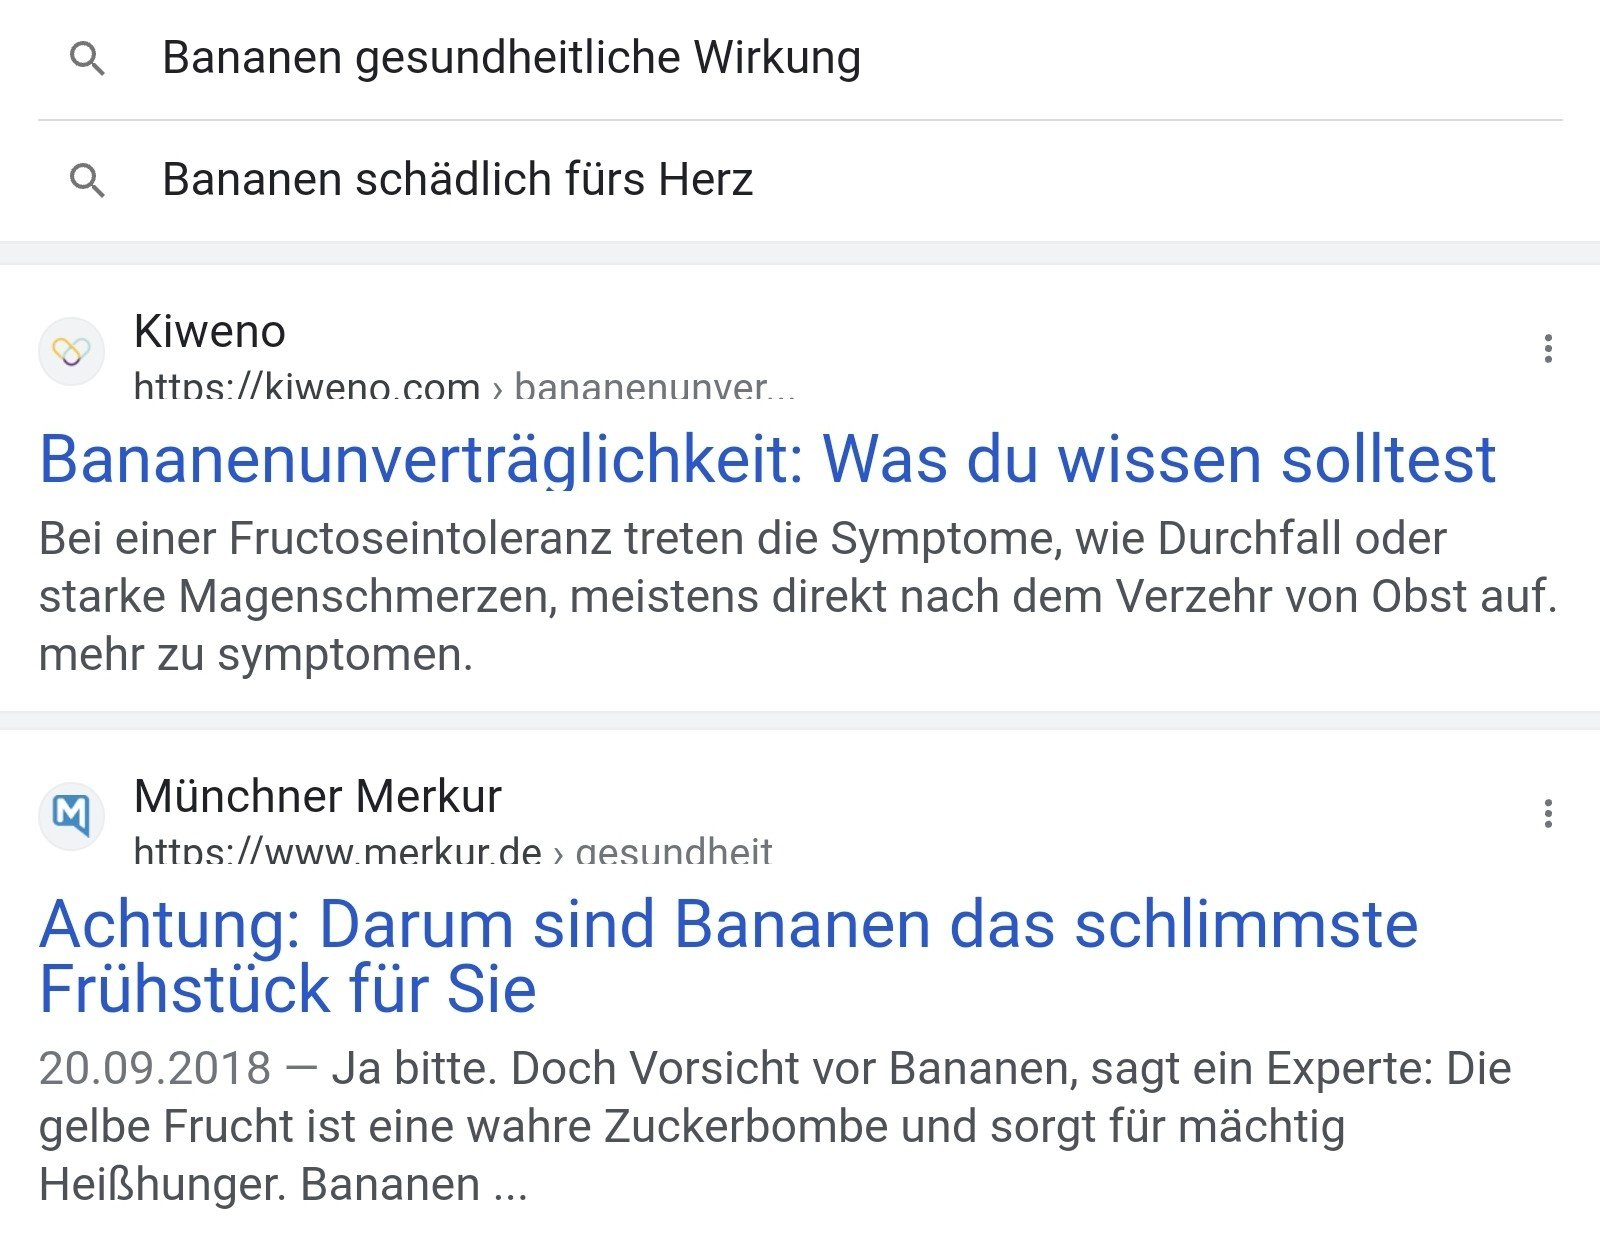Click the kiweno.com URL text

point(306,387)
